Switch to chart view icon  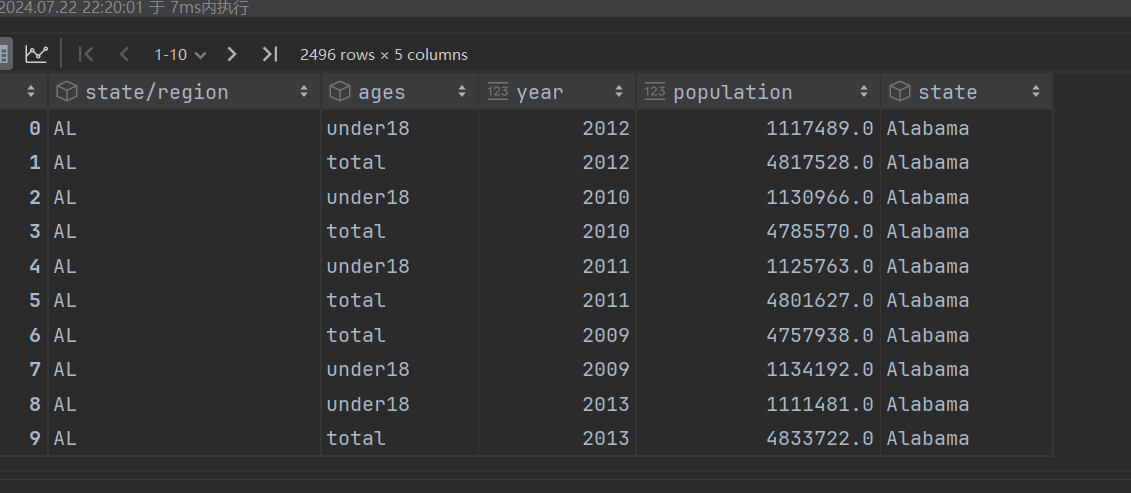coord(36,54)
